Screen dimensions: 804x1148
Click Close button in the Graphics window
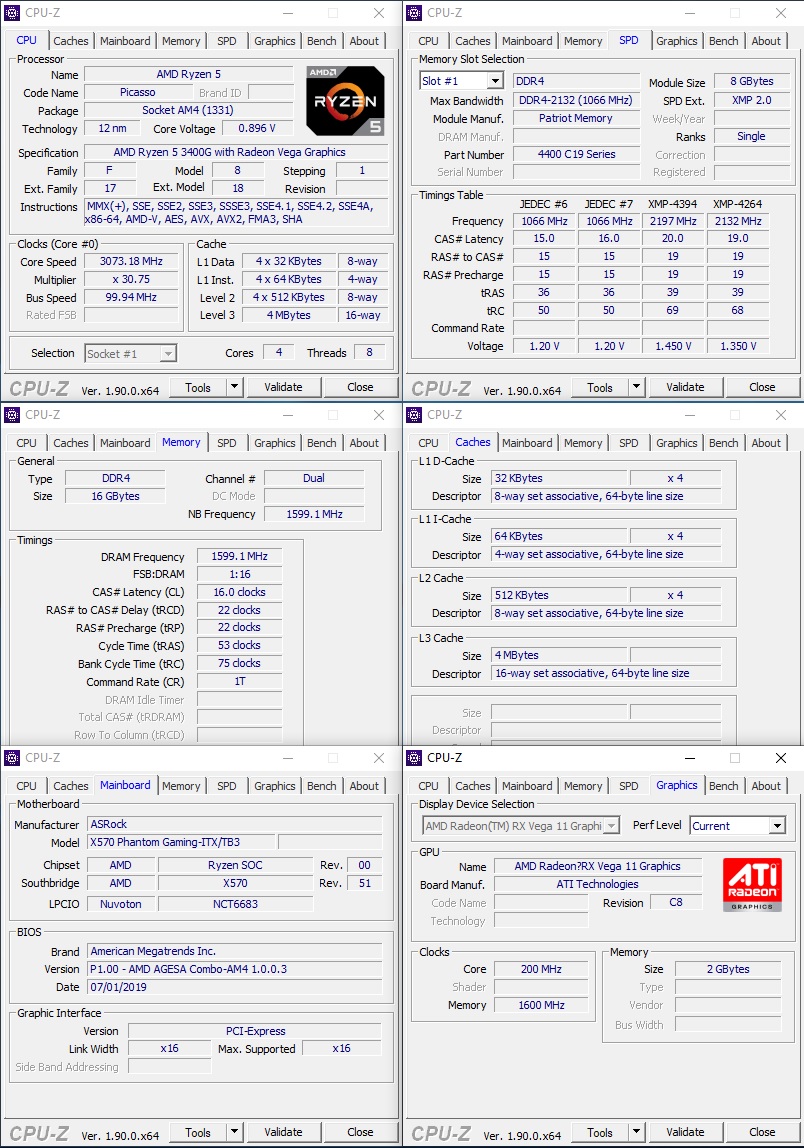coord(762,1132)
